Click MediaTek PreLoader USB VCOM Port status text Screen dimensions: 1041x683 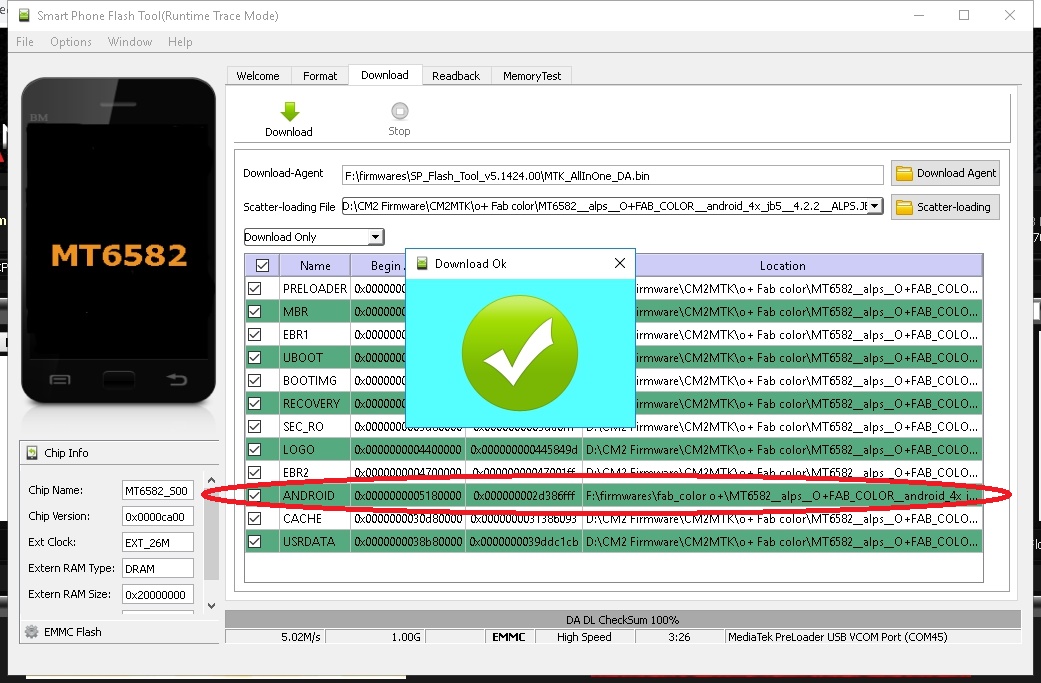tap(838, 637)
